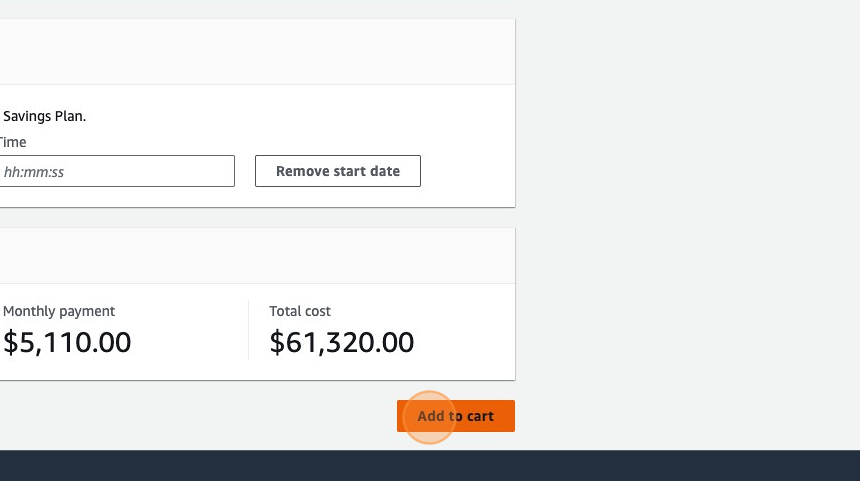Click the gray header strip of the cost summary panel

(250, 256)
